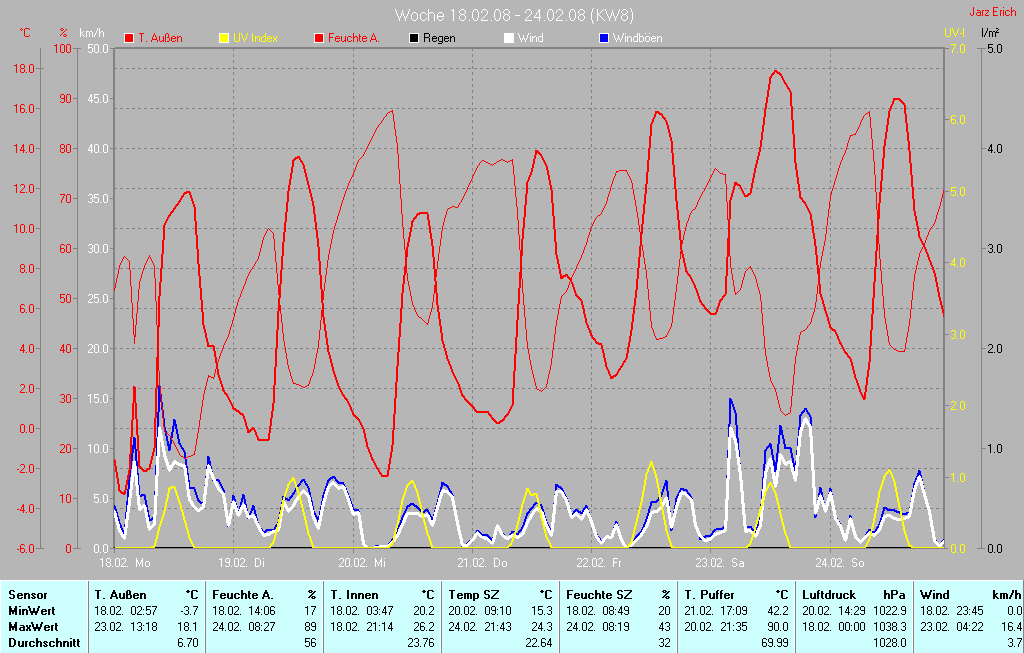Click the Wind maximum value 16.4

point(1012,626)
